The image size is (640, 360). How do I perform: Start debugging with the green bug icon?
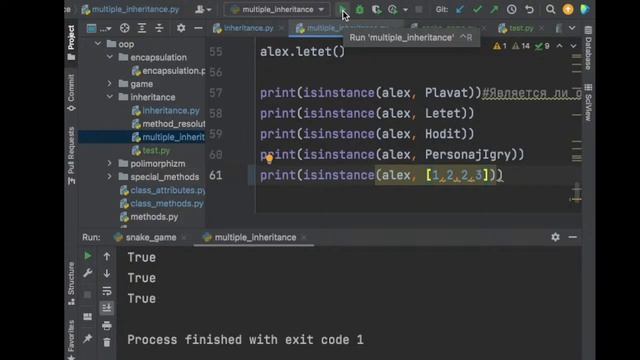tap(359, 9)
